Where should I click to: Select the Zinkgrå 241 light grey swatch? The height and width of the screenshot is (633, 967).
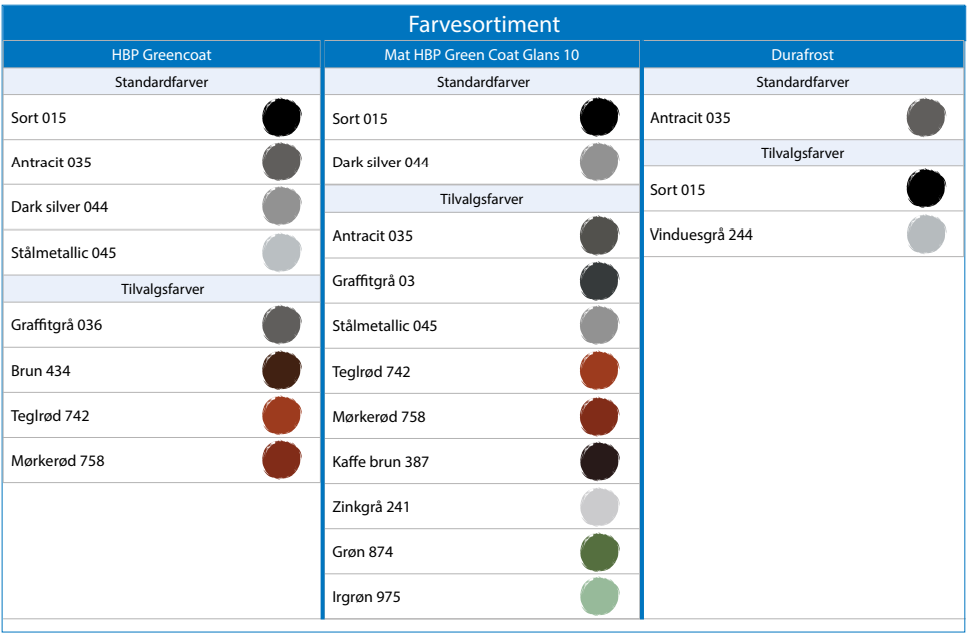point(599,507)
